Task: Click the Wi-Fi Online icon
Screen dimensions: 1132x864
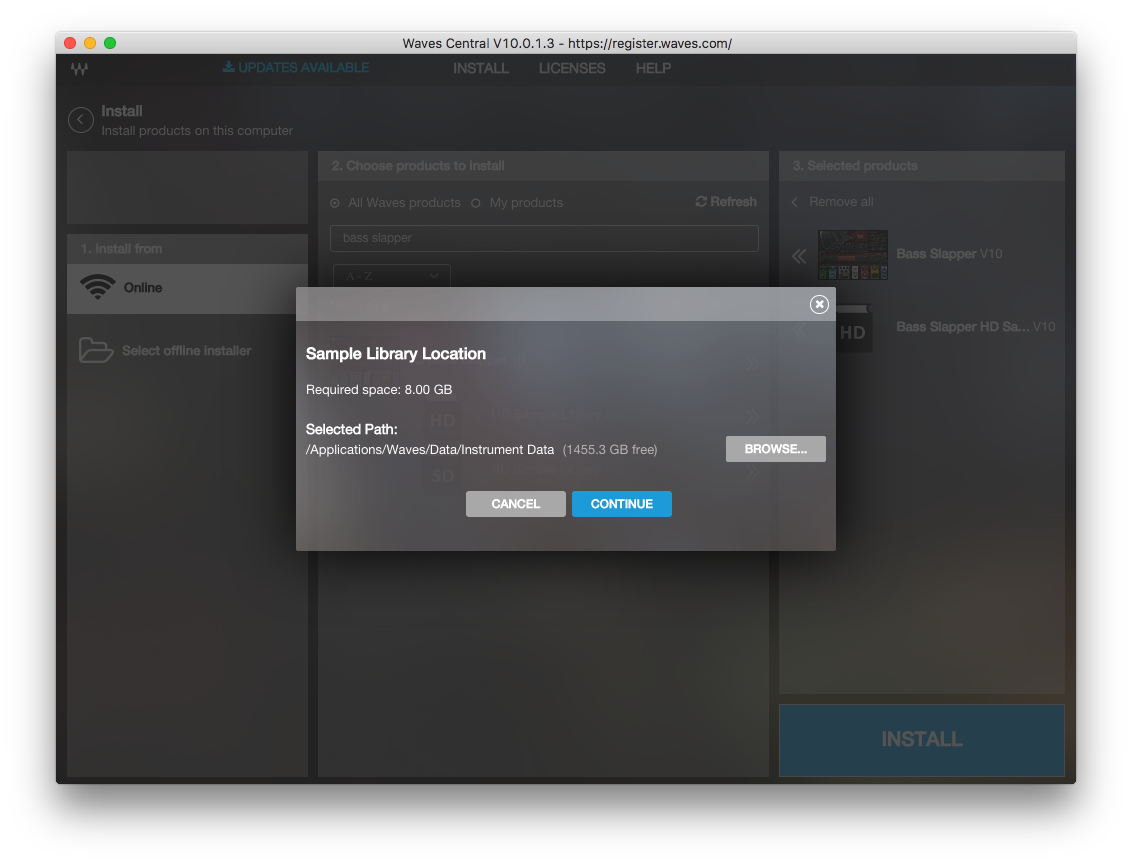Action: point(97,287)
